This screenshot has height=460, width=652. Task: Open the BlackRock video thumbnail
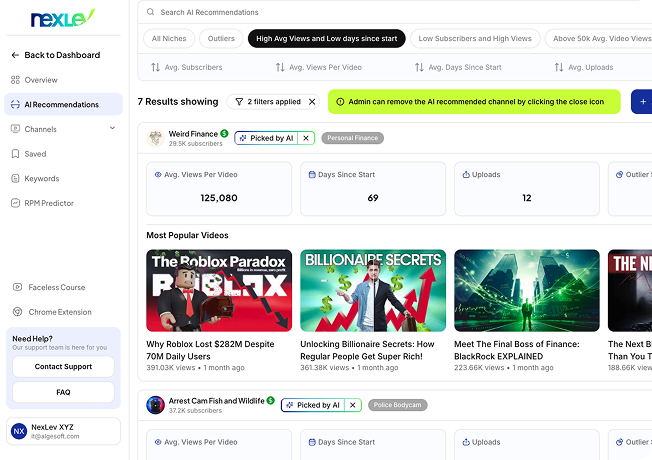(x=527, y=291)
